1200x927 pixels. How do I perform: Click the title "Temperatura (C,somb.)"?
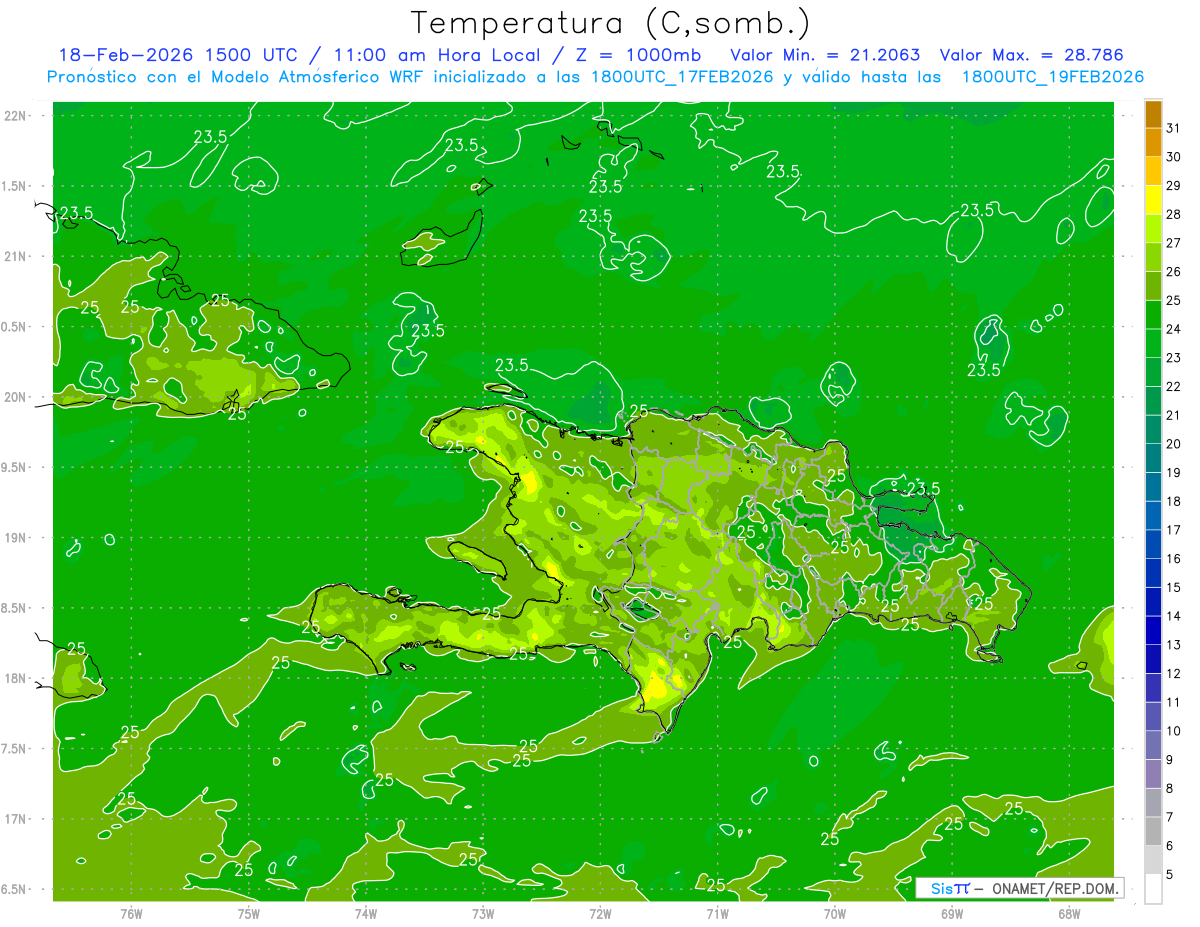pyautogui.click(x=610, y=23)
